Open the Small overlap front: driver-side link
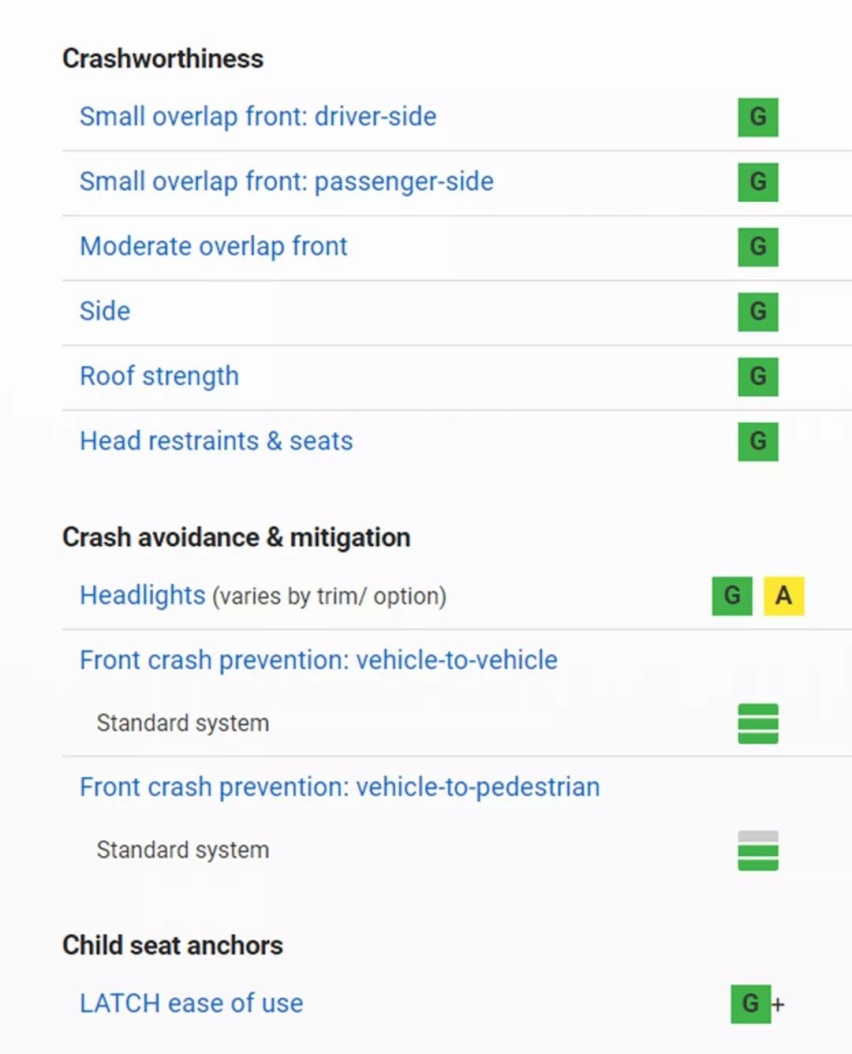This screenshot has height=1054, width=852. [258, 117]
